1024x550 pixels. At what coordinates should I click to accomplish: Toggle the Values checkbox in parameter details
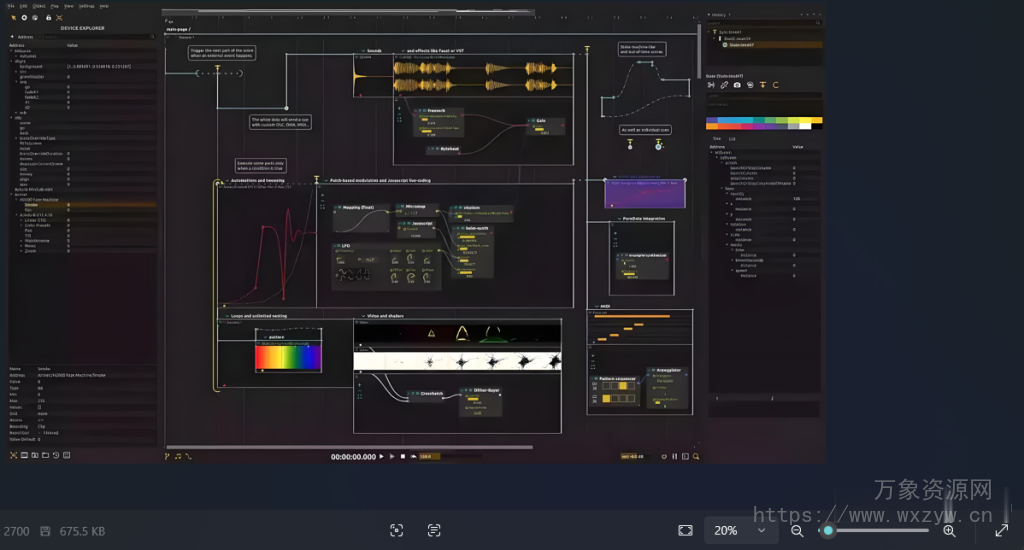pyautogui.click(x=39, y=407)
